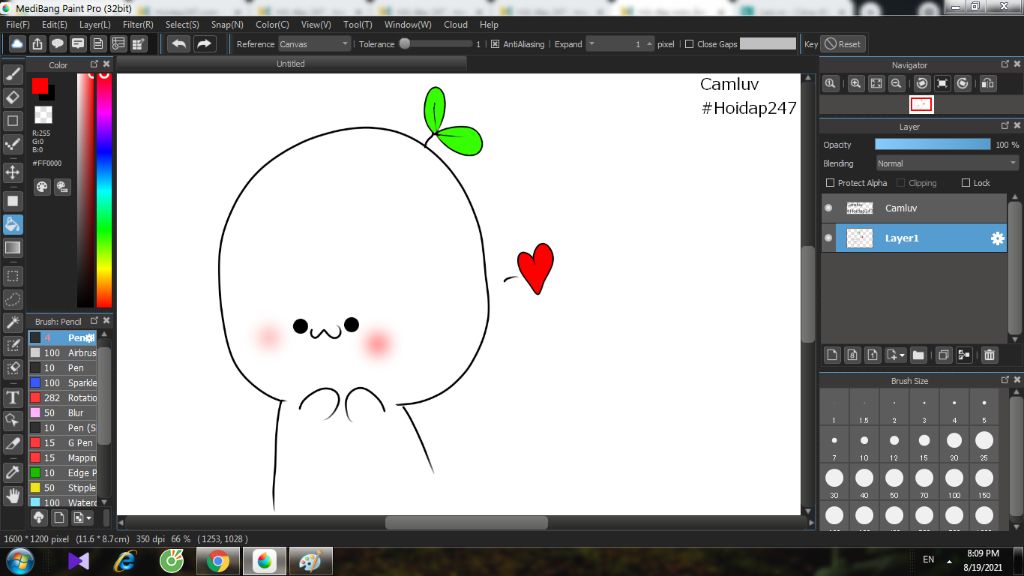
Task: Adjust the Tolerance slider
Action: [436, 44]
